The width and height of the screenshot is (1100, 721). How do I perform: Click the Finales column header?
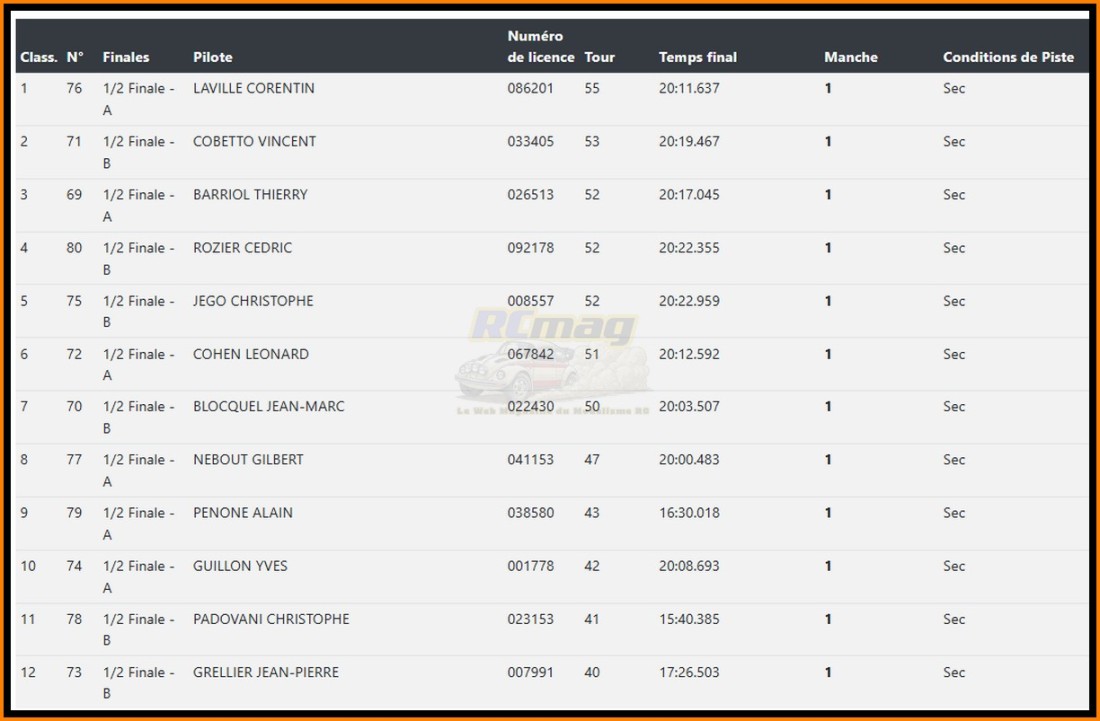click(126, 57)
